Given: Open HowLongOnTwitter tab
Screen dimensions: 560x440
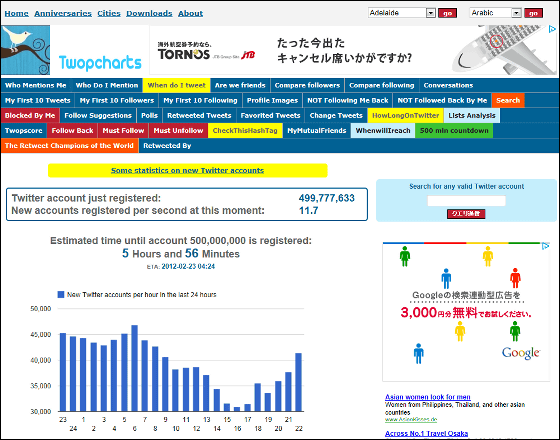Looking at the screenshot, I should [x=405, y=115].
